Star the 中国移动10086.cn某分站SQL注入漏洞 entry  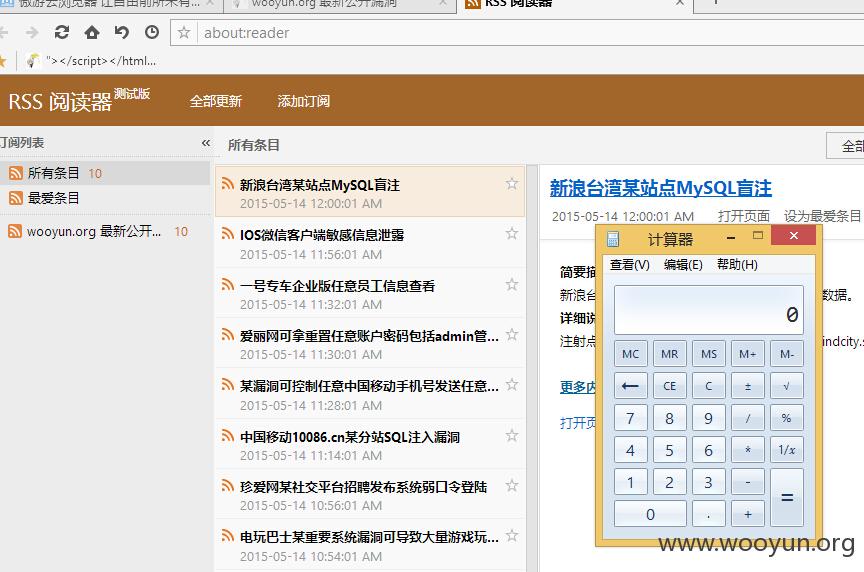(512, 435)
